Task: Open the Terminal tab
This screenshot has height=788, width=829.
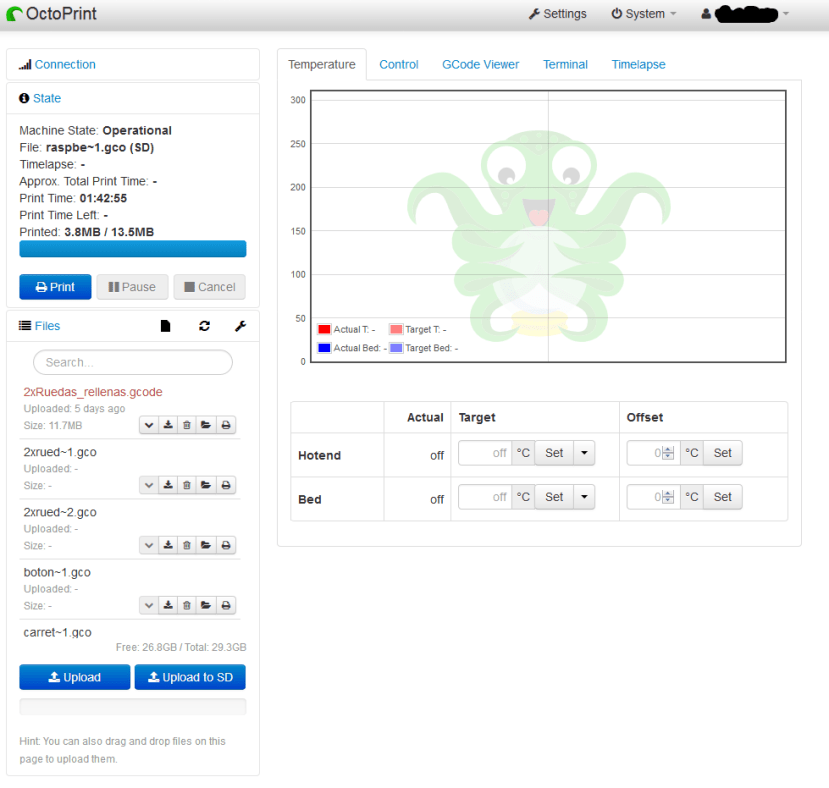Action: click(x=565, y=65)
